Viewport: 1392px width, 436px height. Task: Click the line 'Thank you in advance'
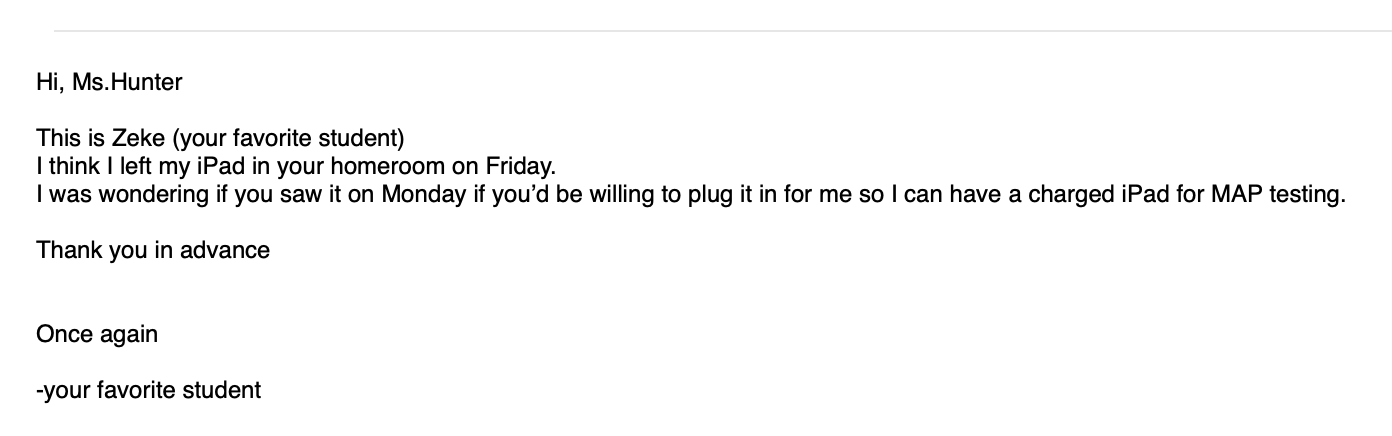click(153, 250)
